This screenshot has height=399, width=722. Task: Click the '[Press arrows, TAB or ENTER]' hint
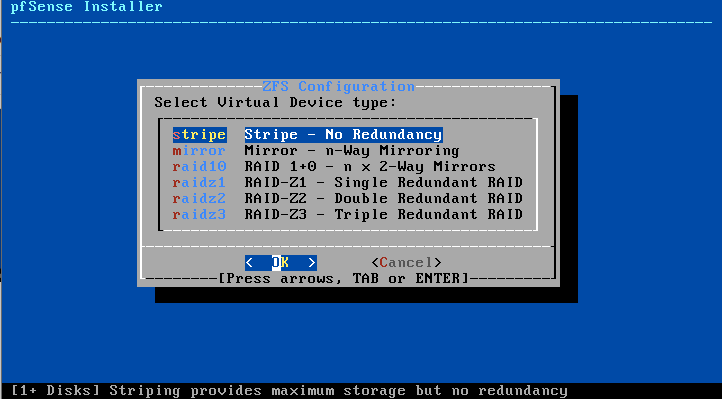click(343, 278)
